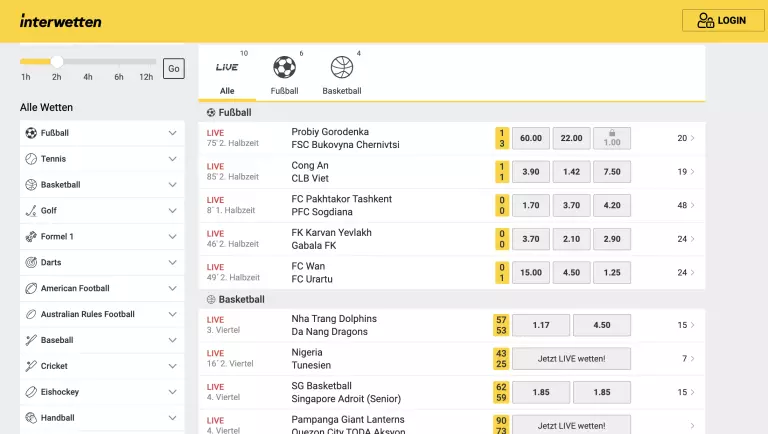This screenshot has height=434, width=768.
Task: Click Jetzt LIVE wetten for Nigeria vs Tunesien
Action: click(572, 359)
